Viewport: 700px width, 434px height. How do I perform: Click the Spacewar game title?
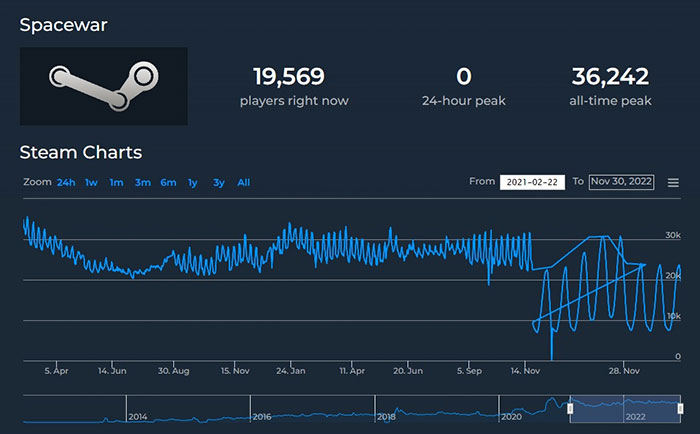(64, 24)
